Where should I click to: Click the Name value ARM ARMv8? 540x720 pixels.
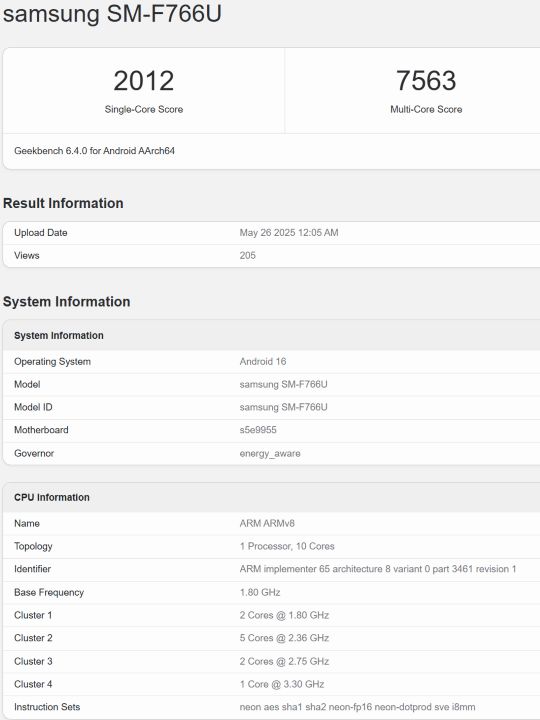click(x=267, y=523)
